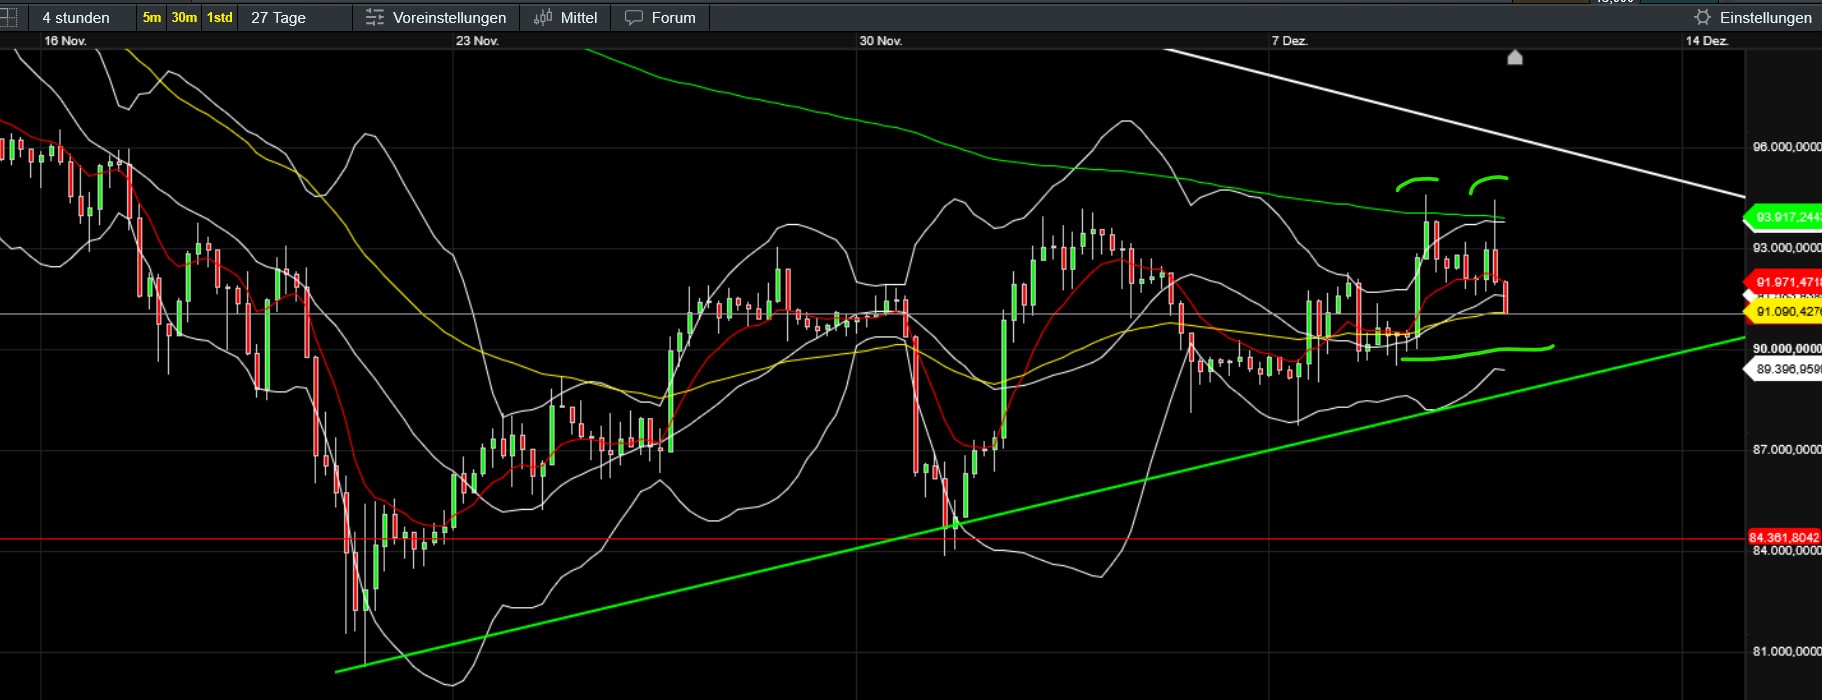1822x700 pixels.
Task: Click the gray house-shaped chart marker
Action: coord(1514,58)
